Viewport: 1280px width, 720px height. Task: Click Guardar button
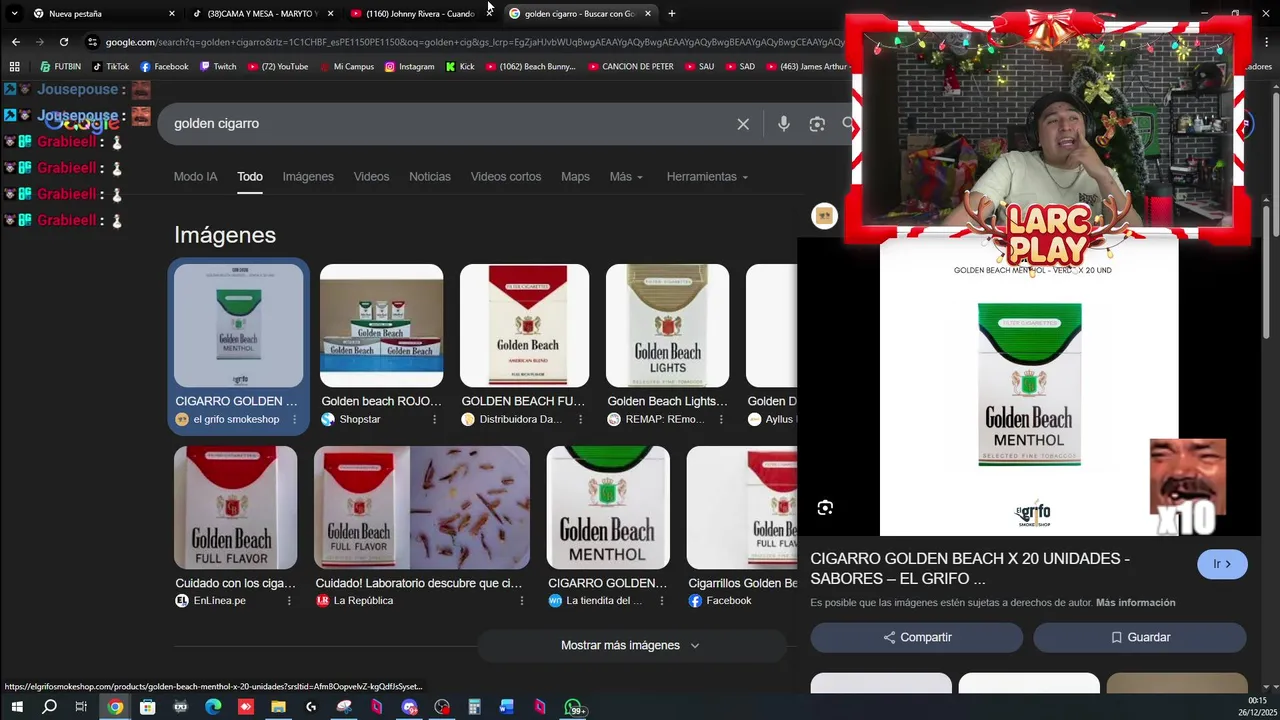1140,638
